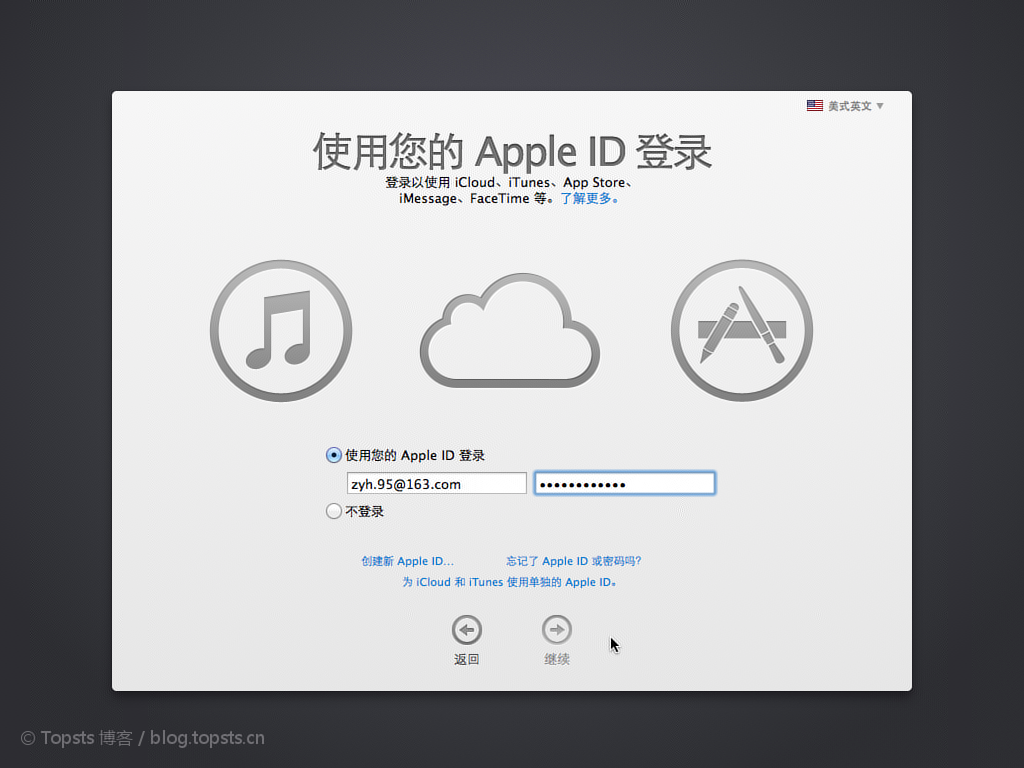
Task: Open the 了解更多 link
Action: tap(589, 199)
